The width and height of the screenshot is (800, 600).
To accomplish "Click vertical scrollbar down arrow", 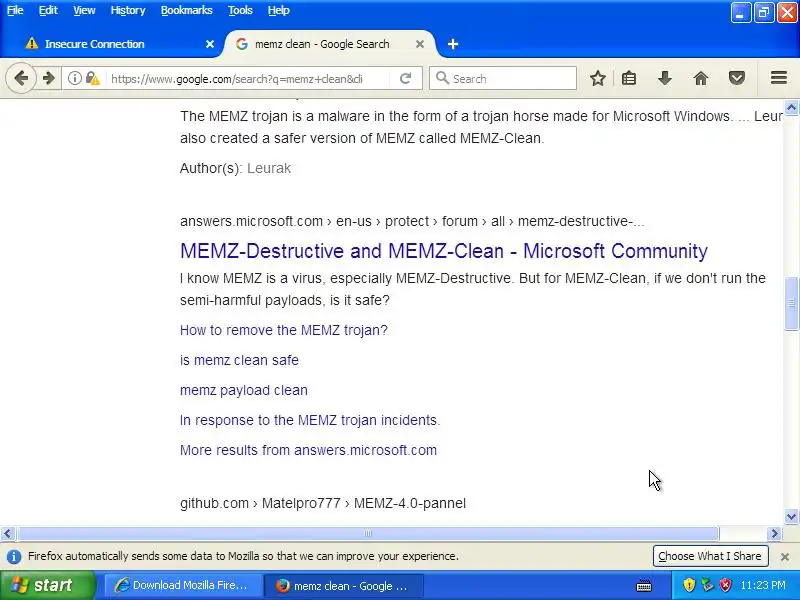I will [x=791, y=516].
